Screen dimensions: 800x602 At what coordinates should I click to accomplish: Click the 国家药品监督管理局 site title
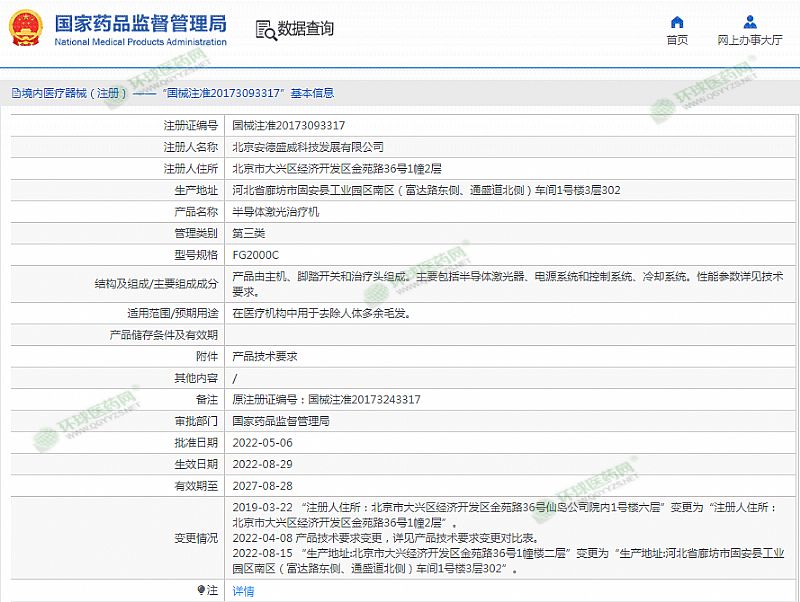click(140, 23)
